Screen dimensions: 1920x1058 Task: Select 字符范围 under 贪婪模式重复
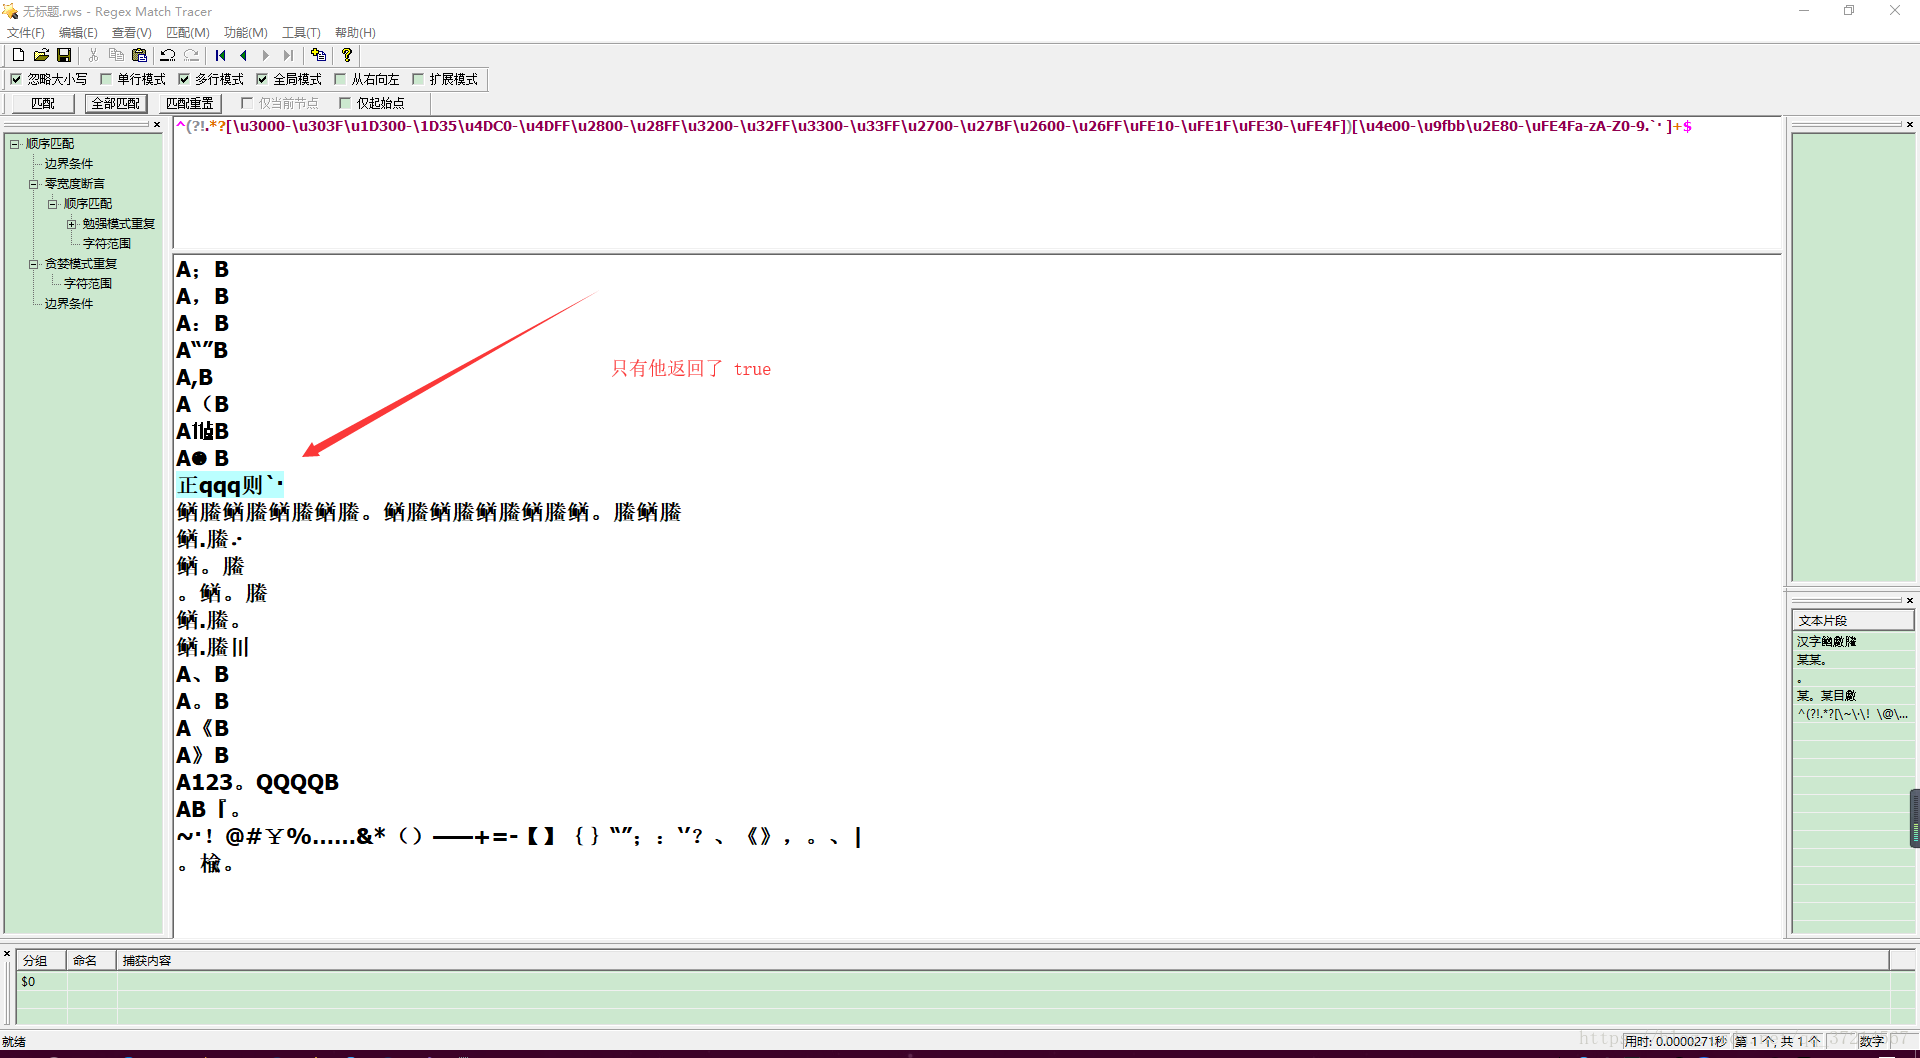88,284
